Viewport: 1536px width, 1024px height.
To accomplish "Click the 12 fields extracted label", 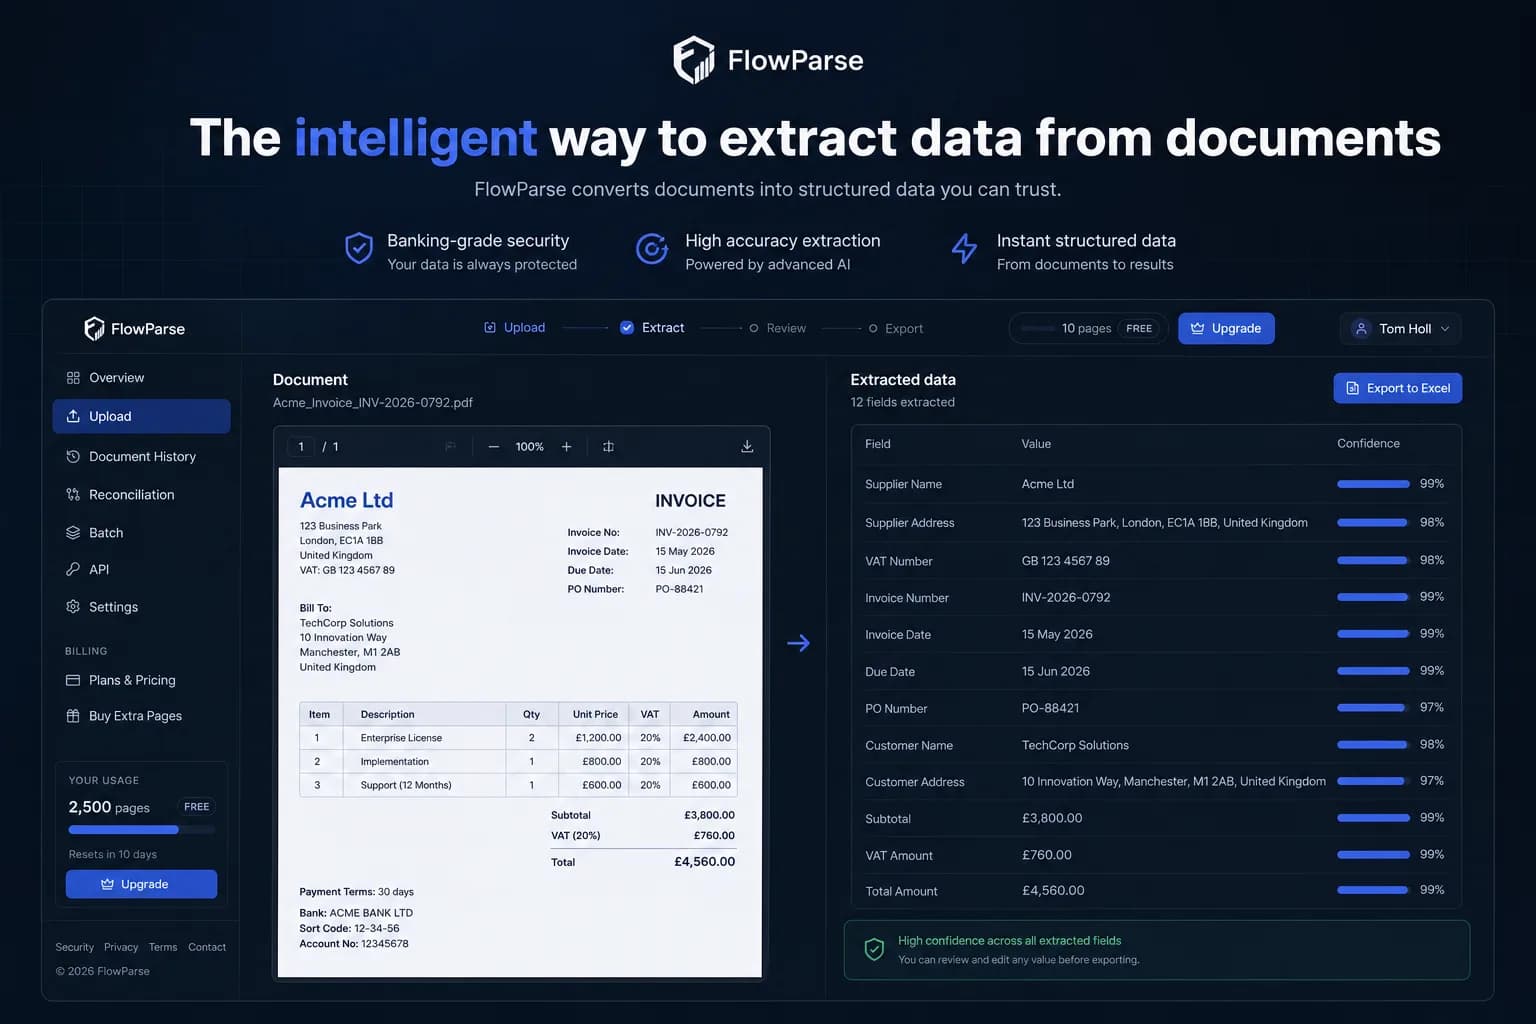I will coord(902,402).
